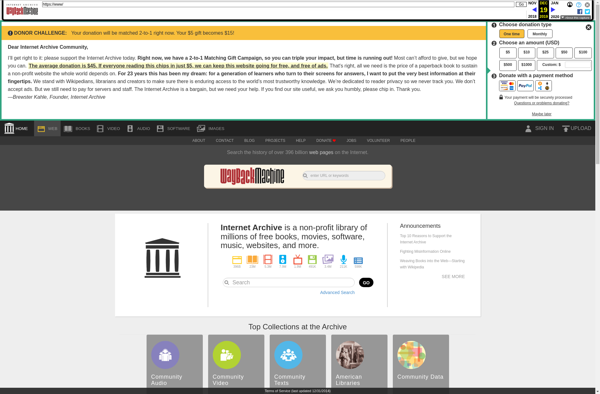Click the Upload icon
Image resolution: width=600 pixels, height=394 pixels.
click(566, 129)
